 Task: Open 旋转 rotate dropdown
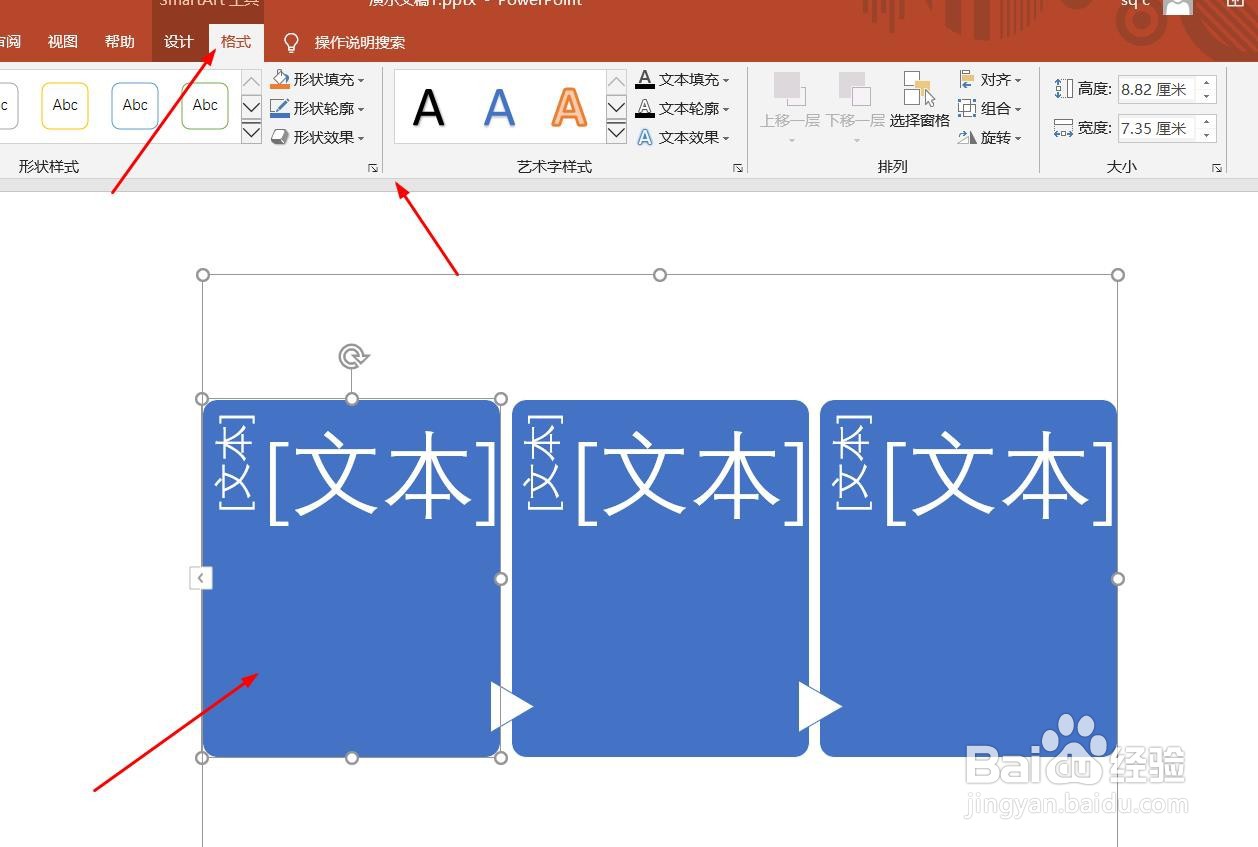point(990,137)
